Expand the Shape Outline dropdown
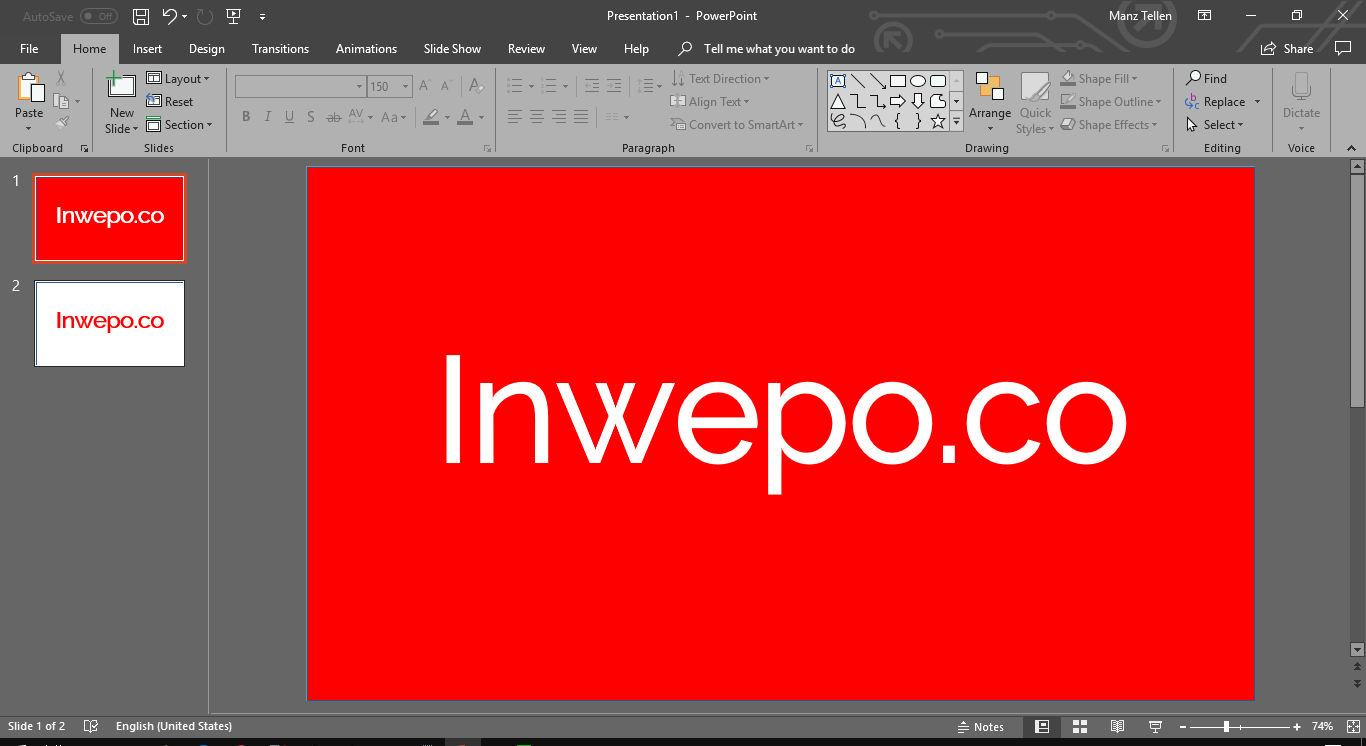This screenshot has height=746, width=1366. [x=1111, y=102]
